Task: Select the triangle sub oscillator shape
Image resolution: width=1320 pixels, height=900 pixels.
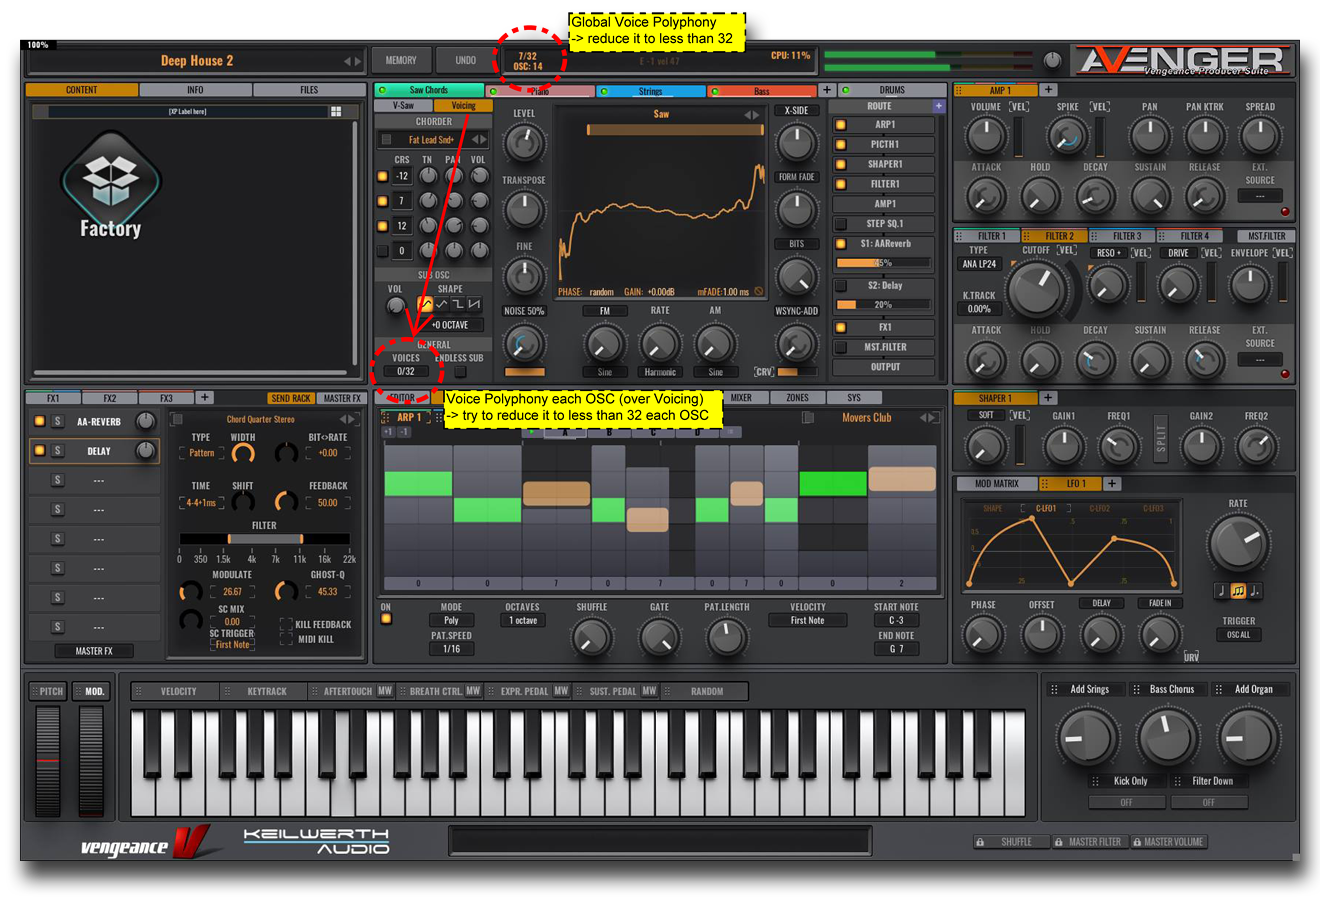Action: coord(441,304)
